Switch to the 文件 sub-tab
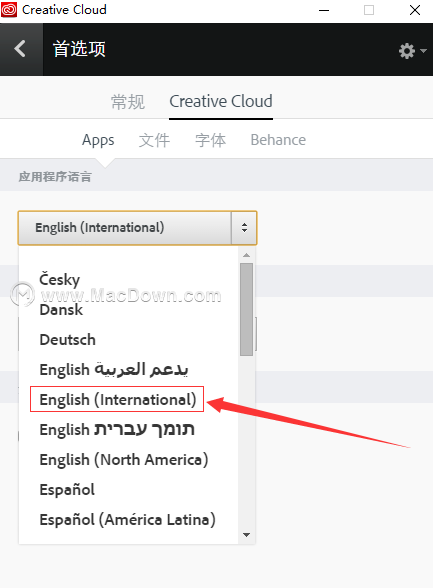Image resolution: width=433 pixels, height=588 pixels. click(x=154, y=140)
